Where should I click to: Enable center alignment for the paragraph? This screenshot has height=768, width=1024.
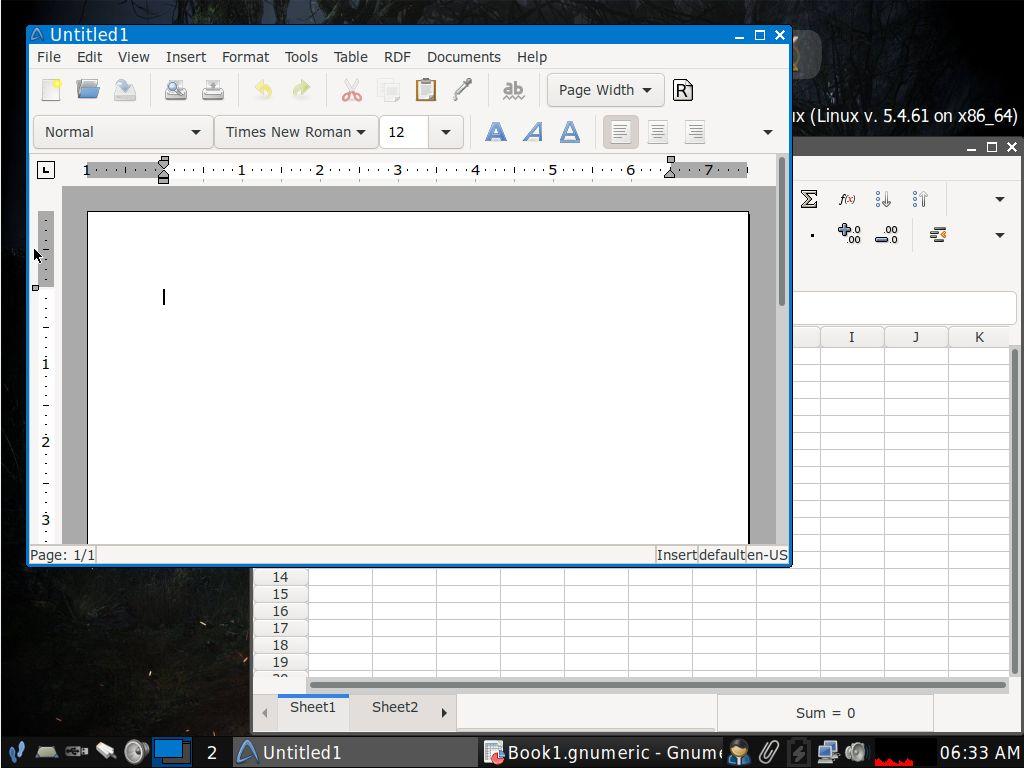657,132
